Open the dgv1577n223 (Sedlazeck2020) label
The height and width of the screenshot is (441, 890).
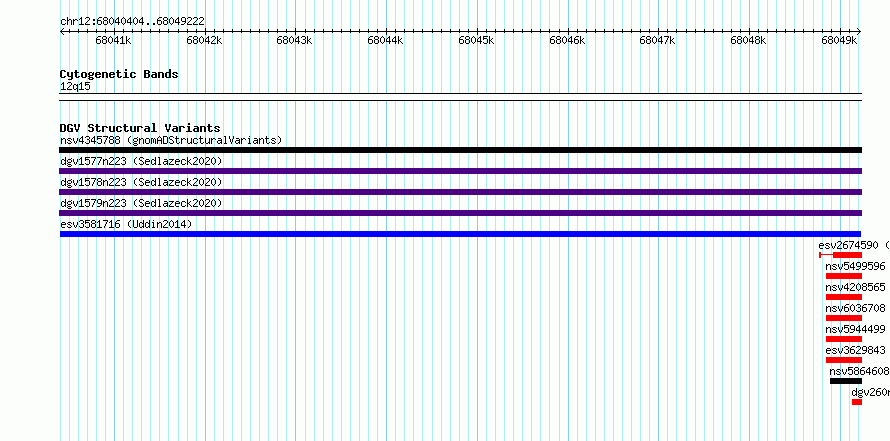(x=141, y=161)
